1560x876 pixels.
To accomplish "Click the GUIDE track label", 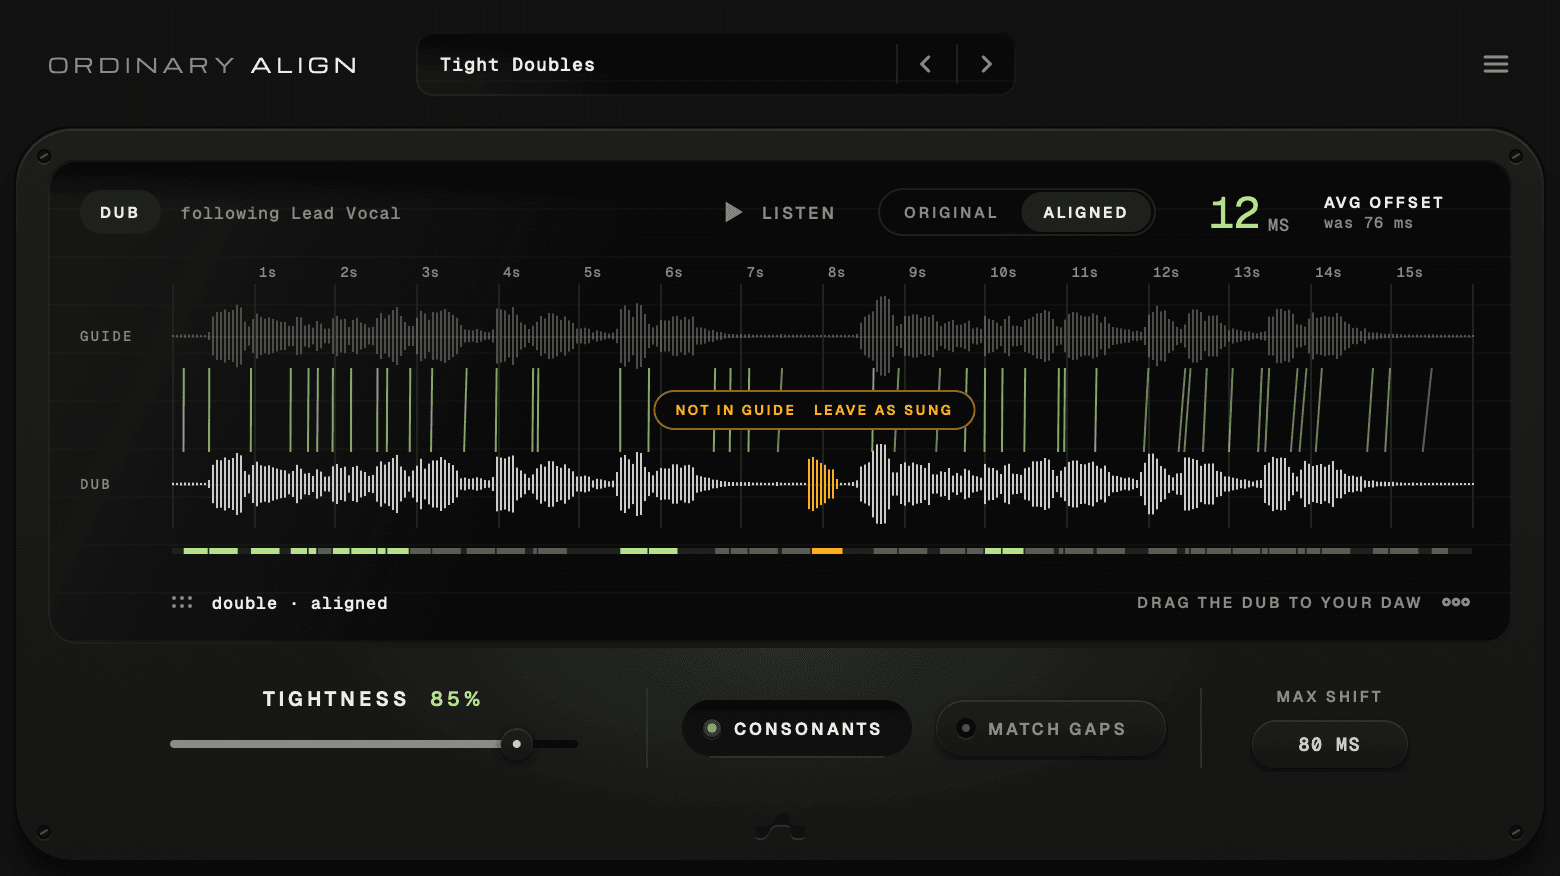I will click(106, 336).
